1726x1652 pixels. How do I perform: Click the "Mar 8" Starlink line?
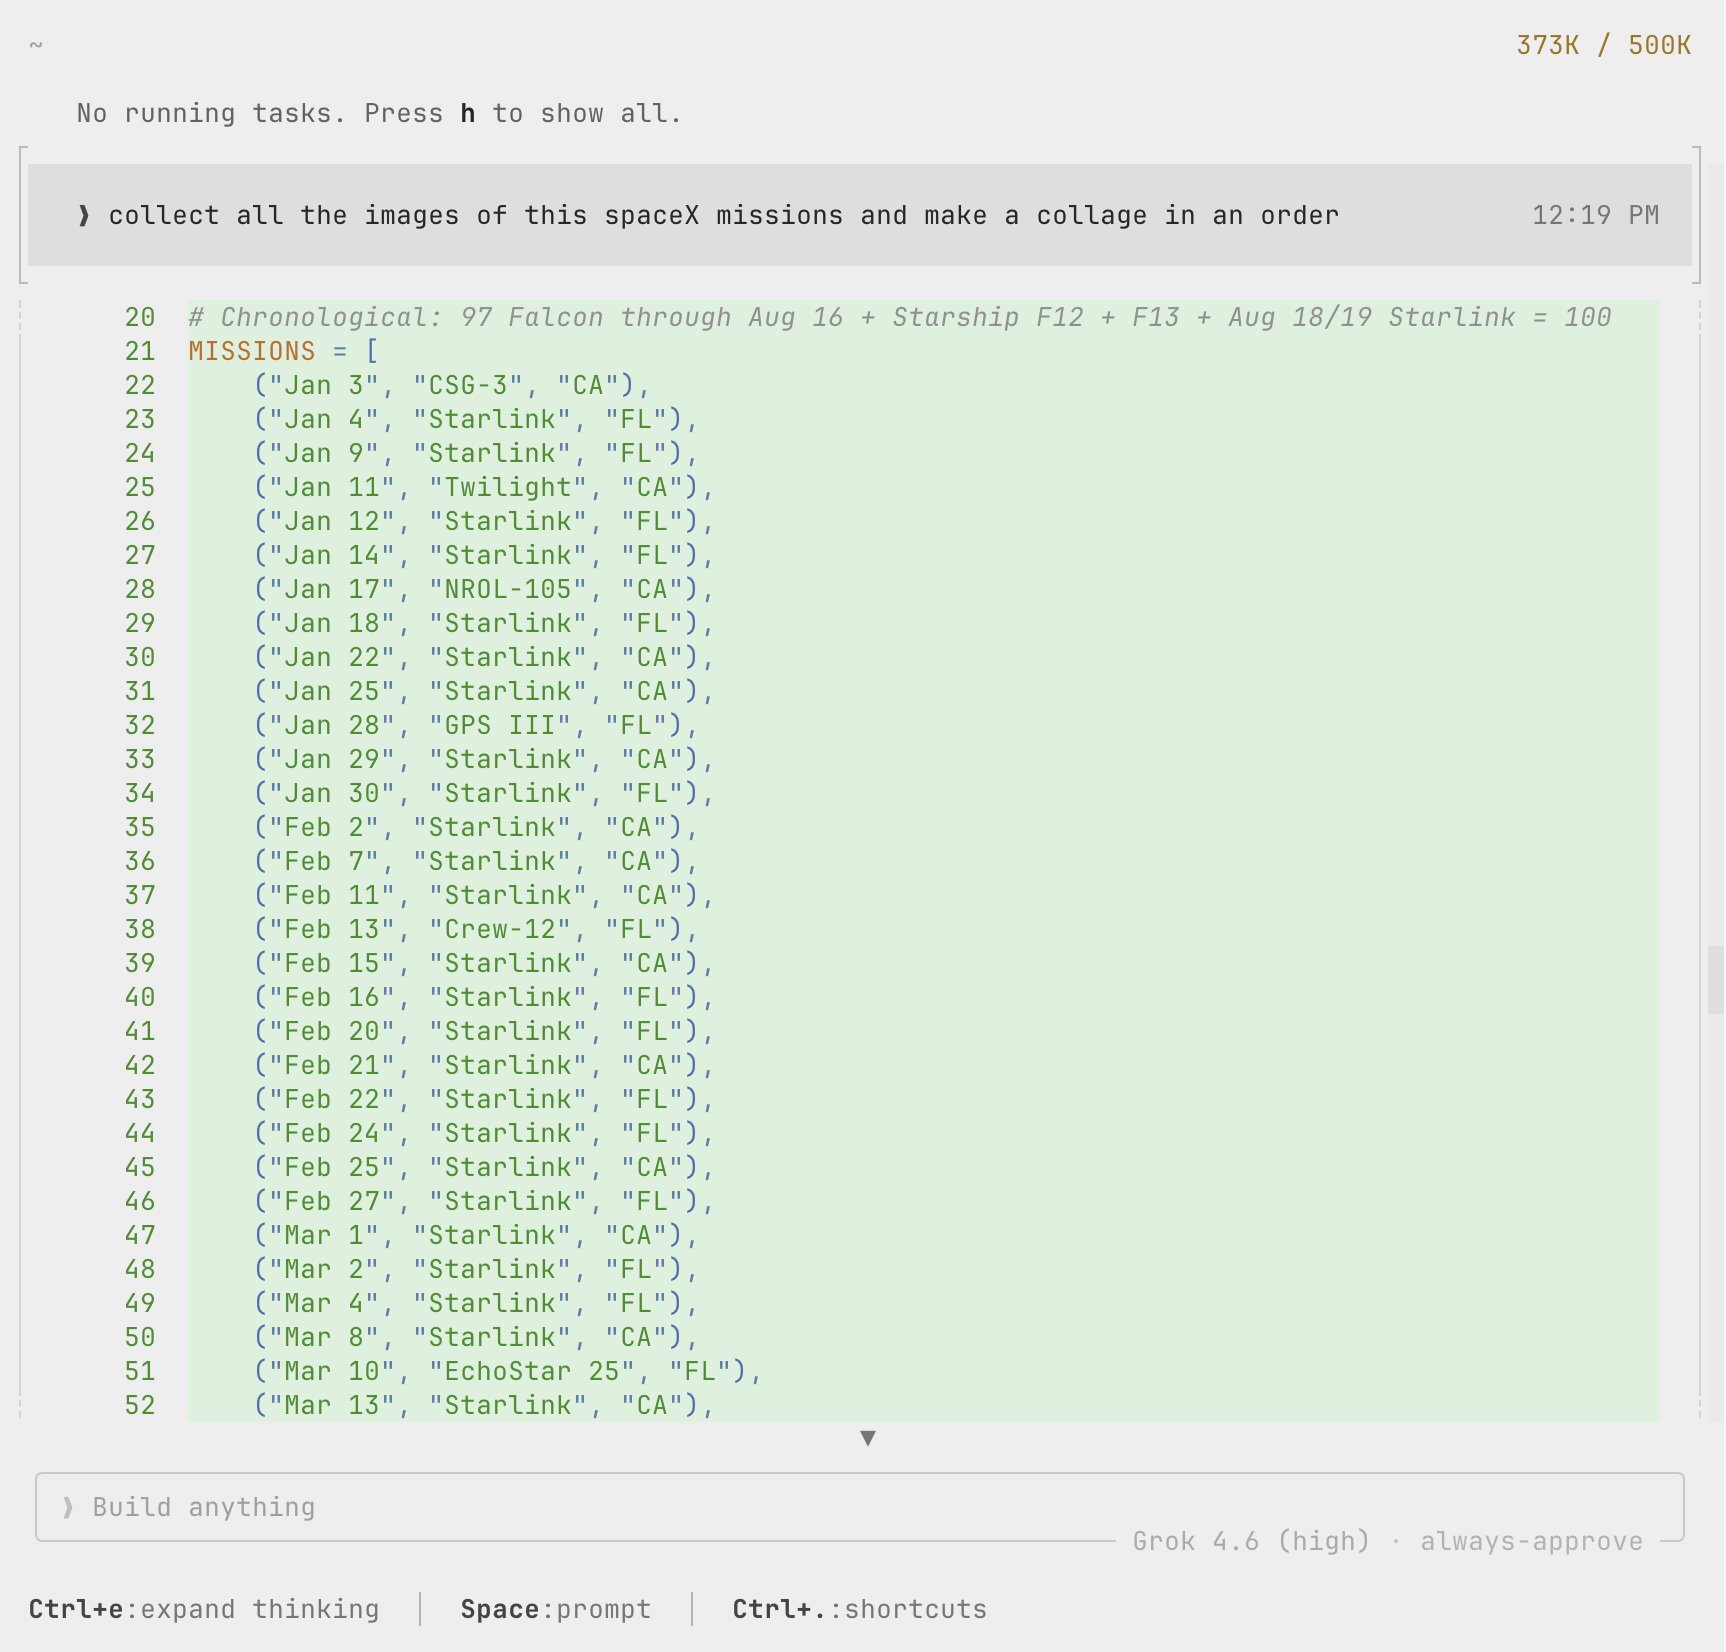point(476,1337)
